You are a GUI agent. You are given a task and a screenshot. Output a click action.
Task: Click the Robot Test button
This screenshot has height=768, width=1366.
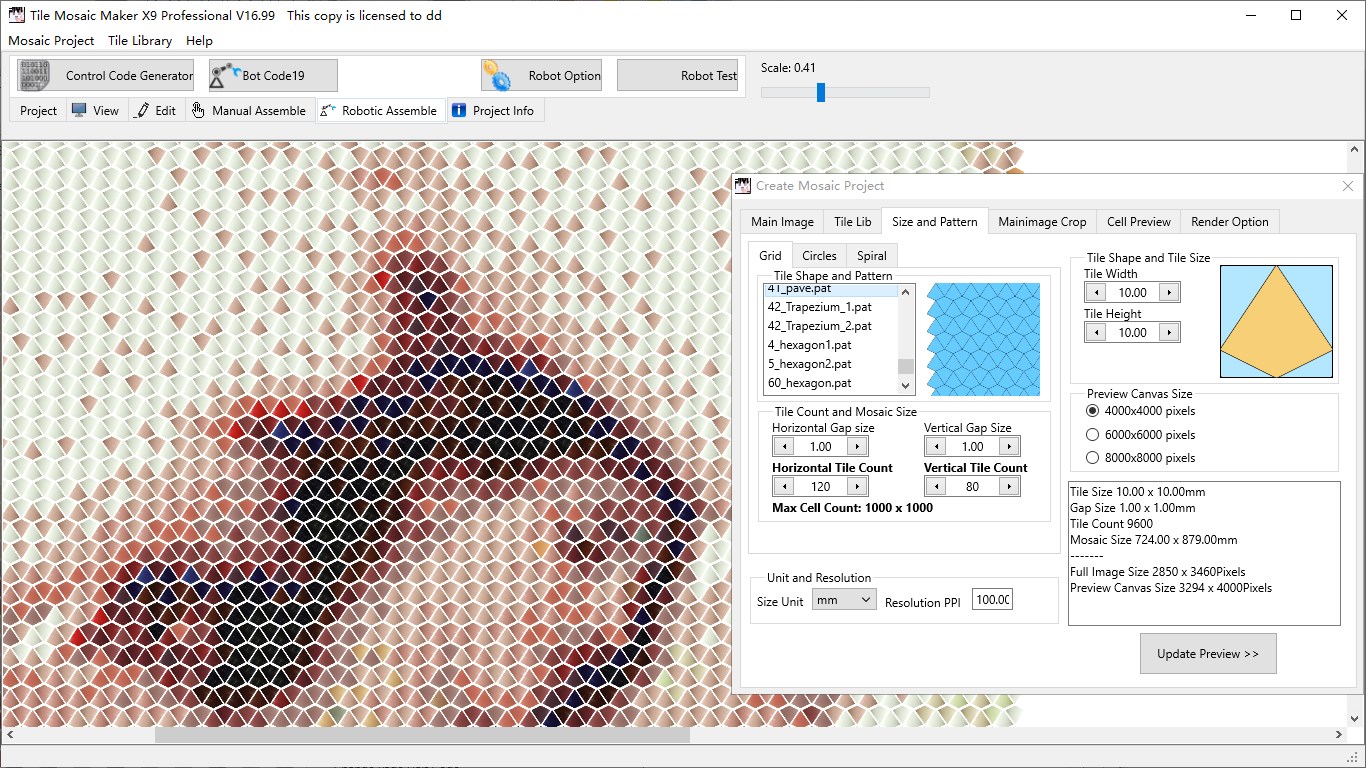(x=677, y=75)
